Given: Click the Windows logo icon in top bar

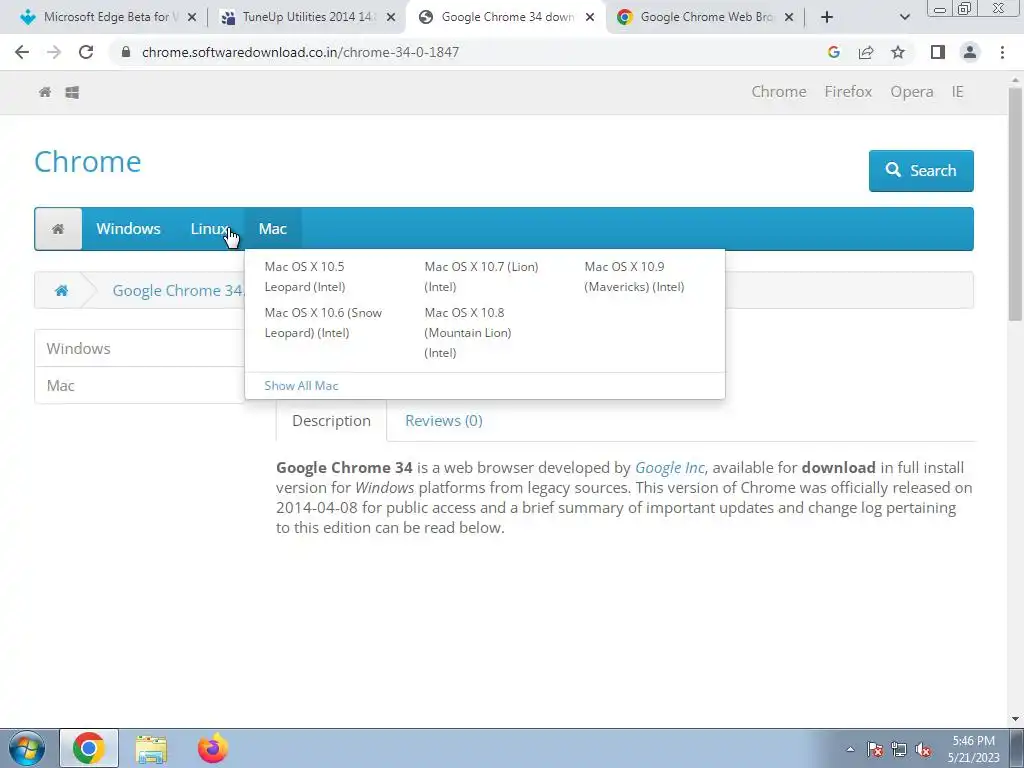Looking at the screenshot, I should [72, 92].
